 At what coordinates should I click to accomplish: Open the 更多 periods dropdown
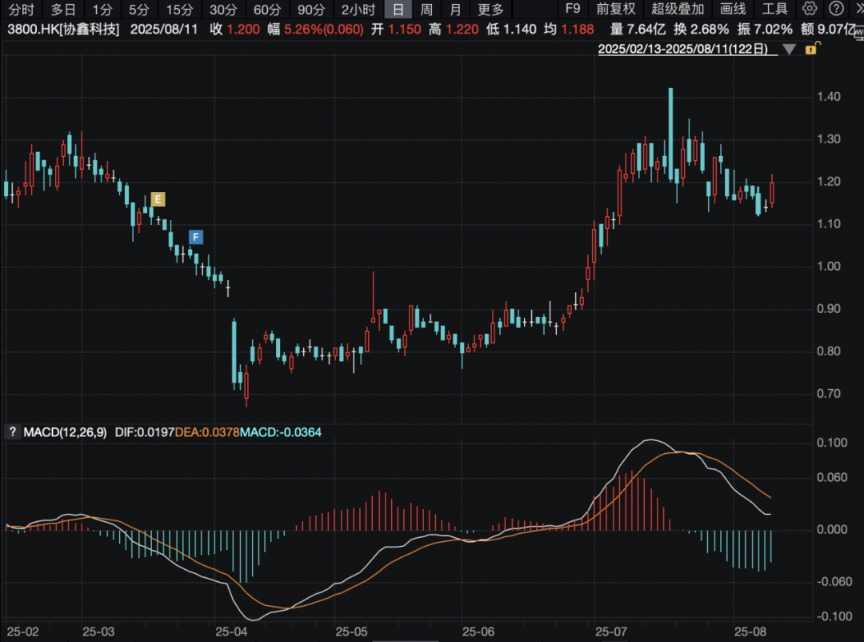491,9
